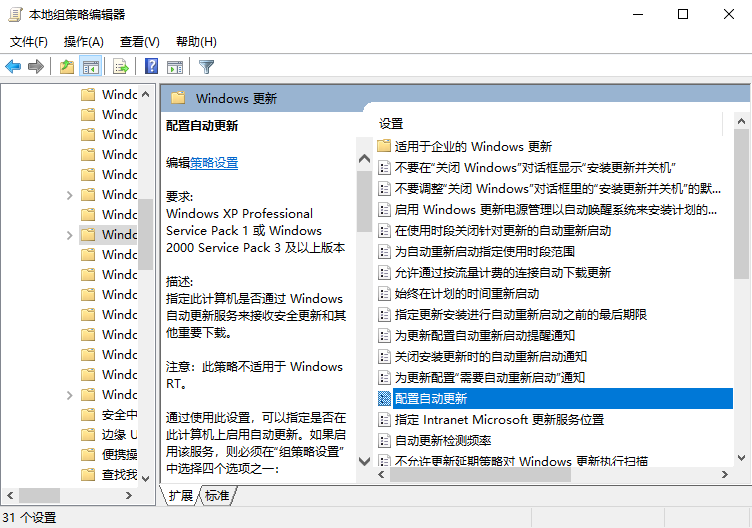Screen dimensions: 752x528
Task: Select the 安全中 tree folder
Action: point(119,414)
